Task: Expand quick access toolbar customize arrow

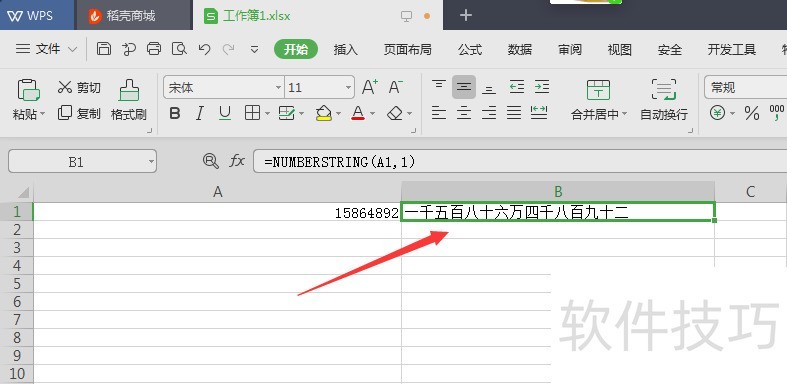Action: point(254,49)
